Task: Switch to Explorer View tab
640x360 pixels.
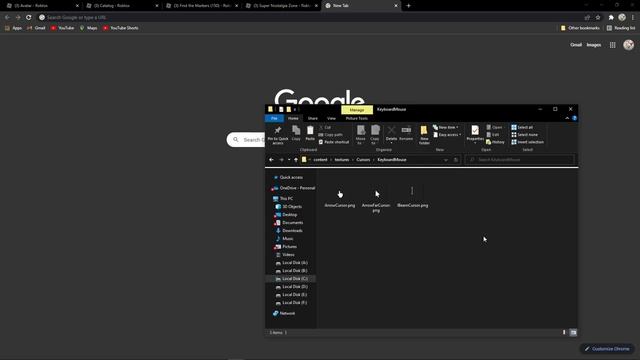Action: coord(331,118)
